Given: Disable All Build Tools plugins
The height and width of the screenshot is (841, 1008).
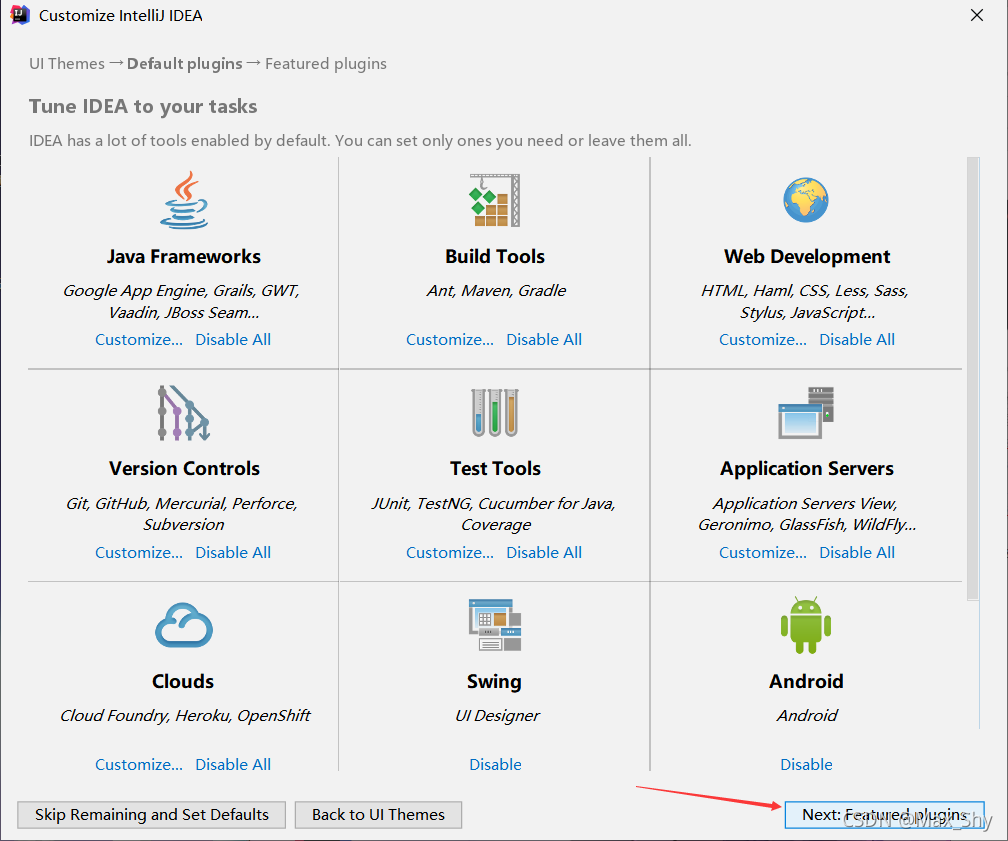Looking at the screenshot, I should (x=544, y=339).
